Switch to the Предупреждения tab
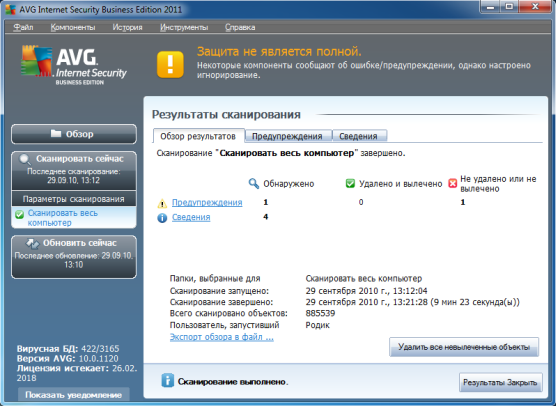This screenshot has height=406, width=556. [x=287, y=136]
